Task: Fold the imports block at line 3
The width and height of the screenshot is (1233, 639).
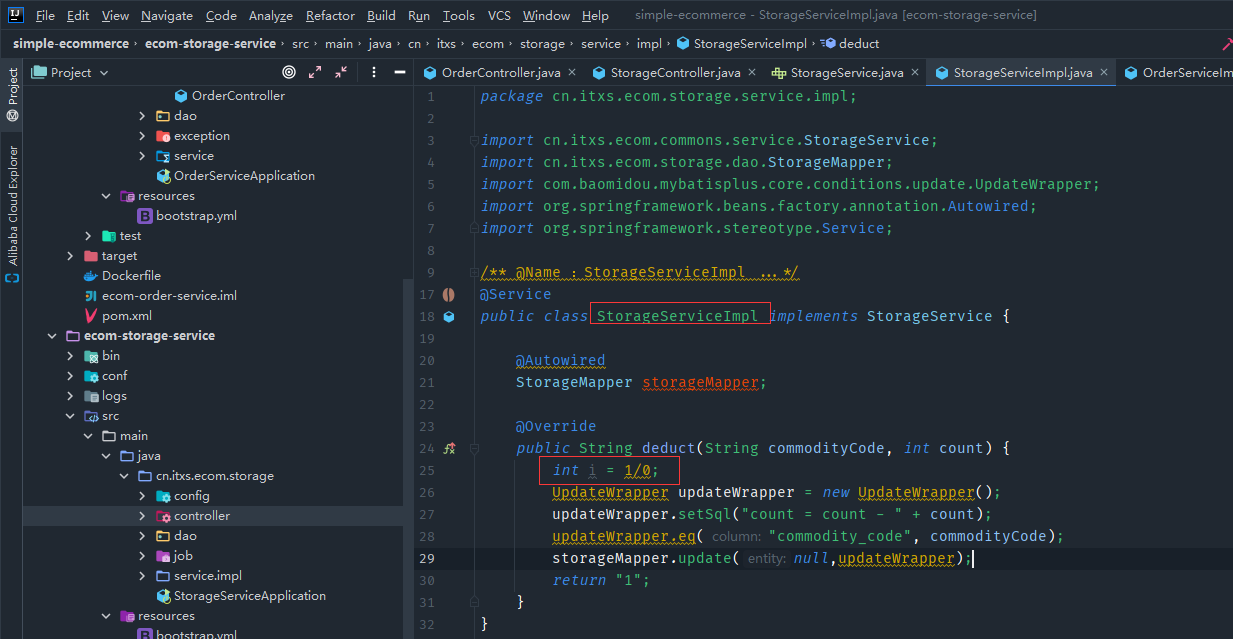Action: [x=474, y=140]
